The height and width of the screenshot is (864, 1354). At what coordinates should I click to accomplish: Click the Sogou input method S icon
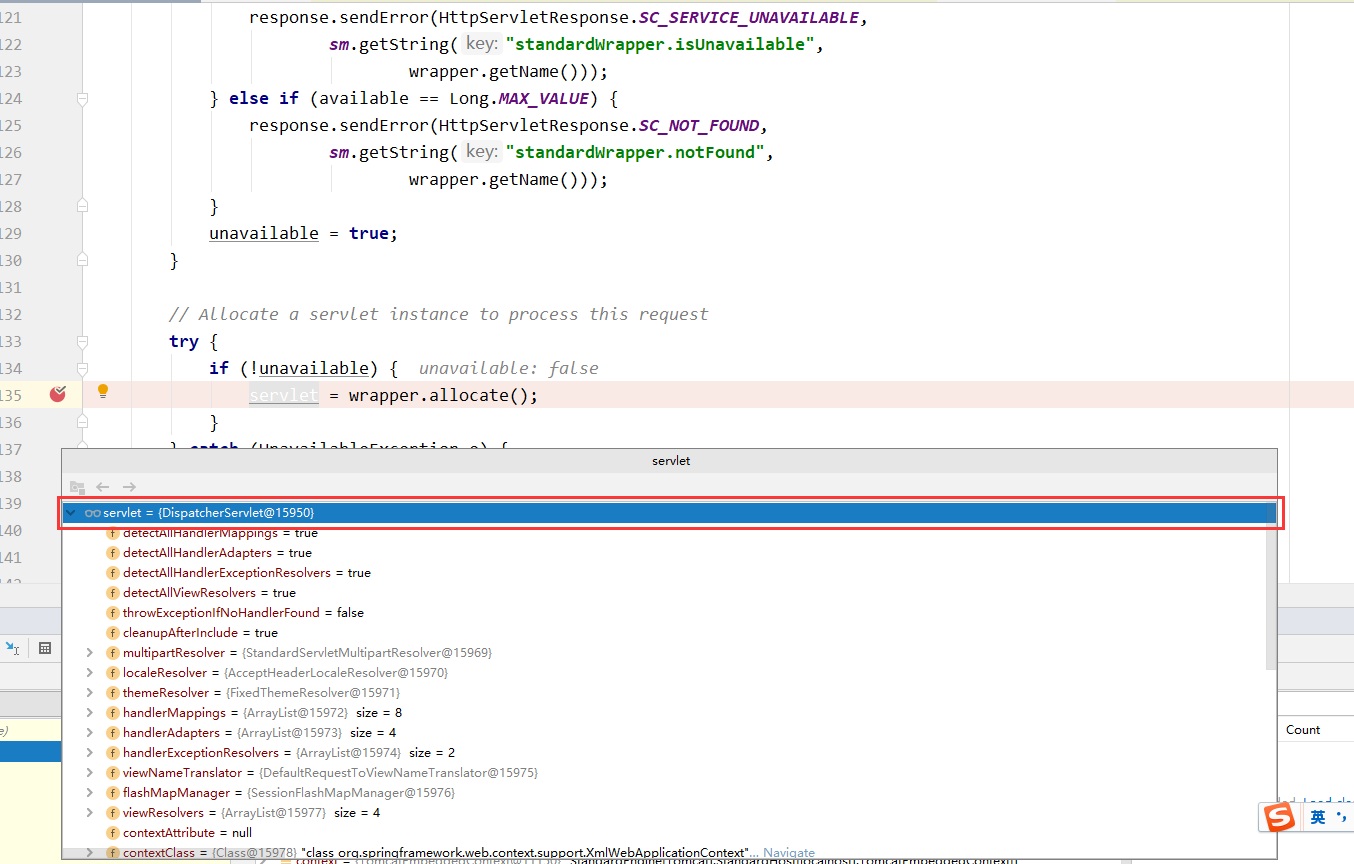[1279, 817]
